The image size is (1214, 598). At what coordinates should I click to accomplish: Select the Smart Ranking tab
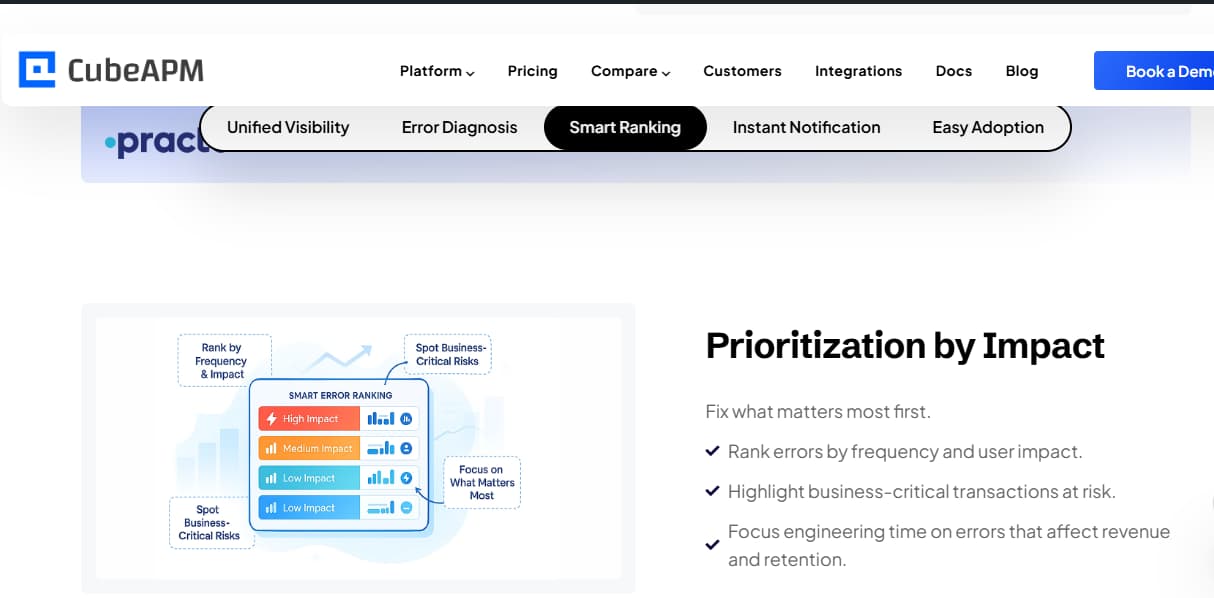tap(625, 127)
